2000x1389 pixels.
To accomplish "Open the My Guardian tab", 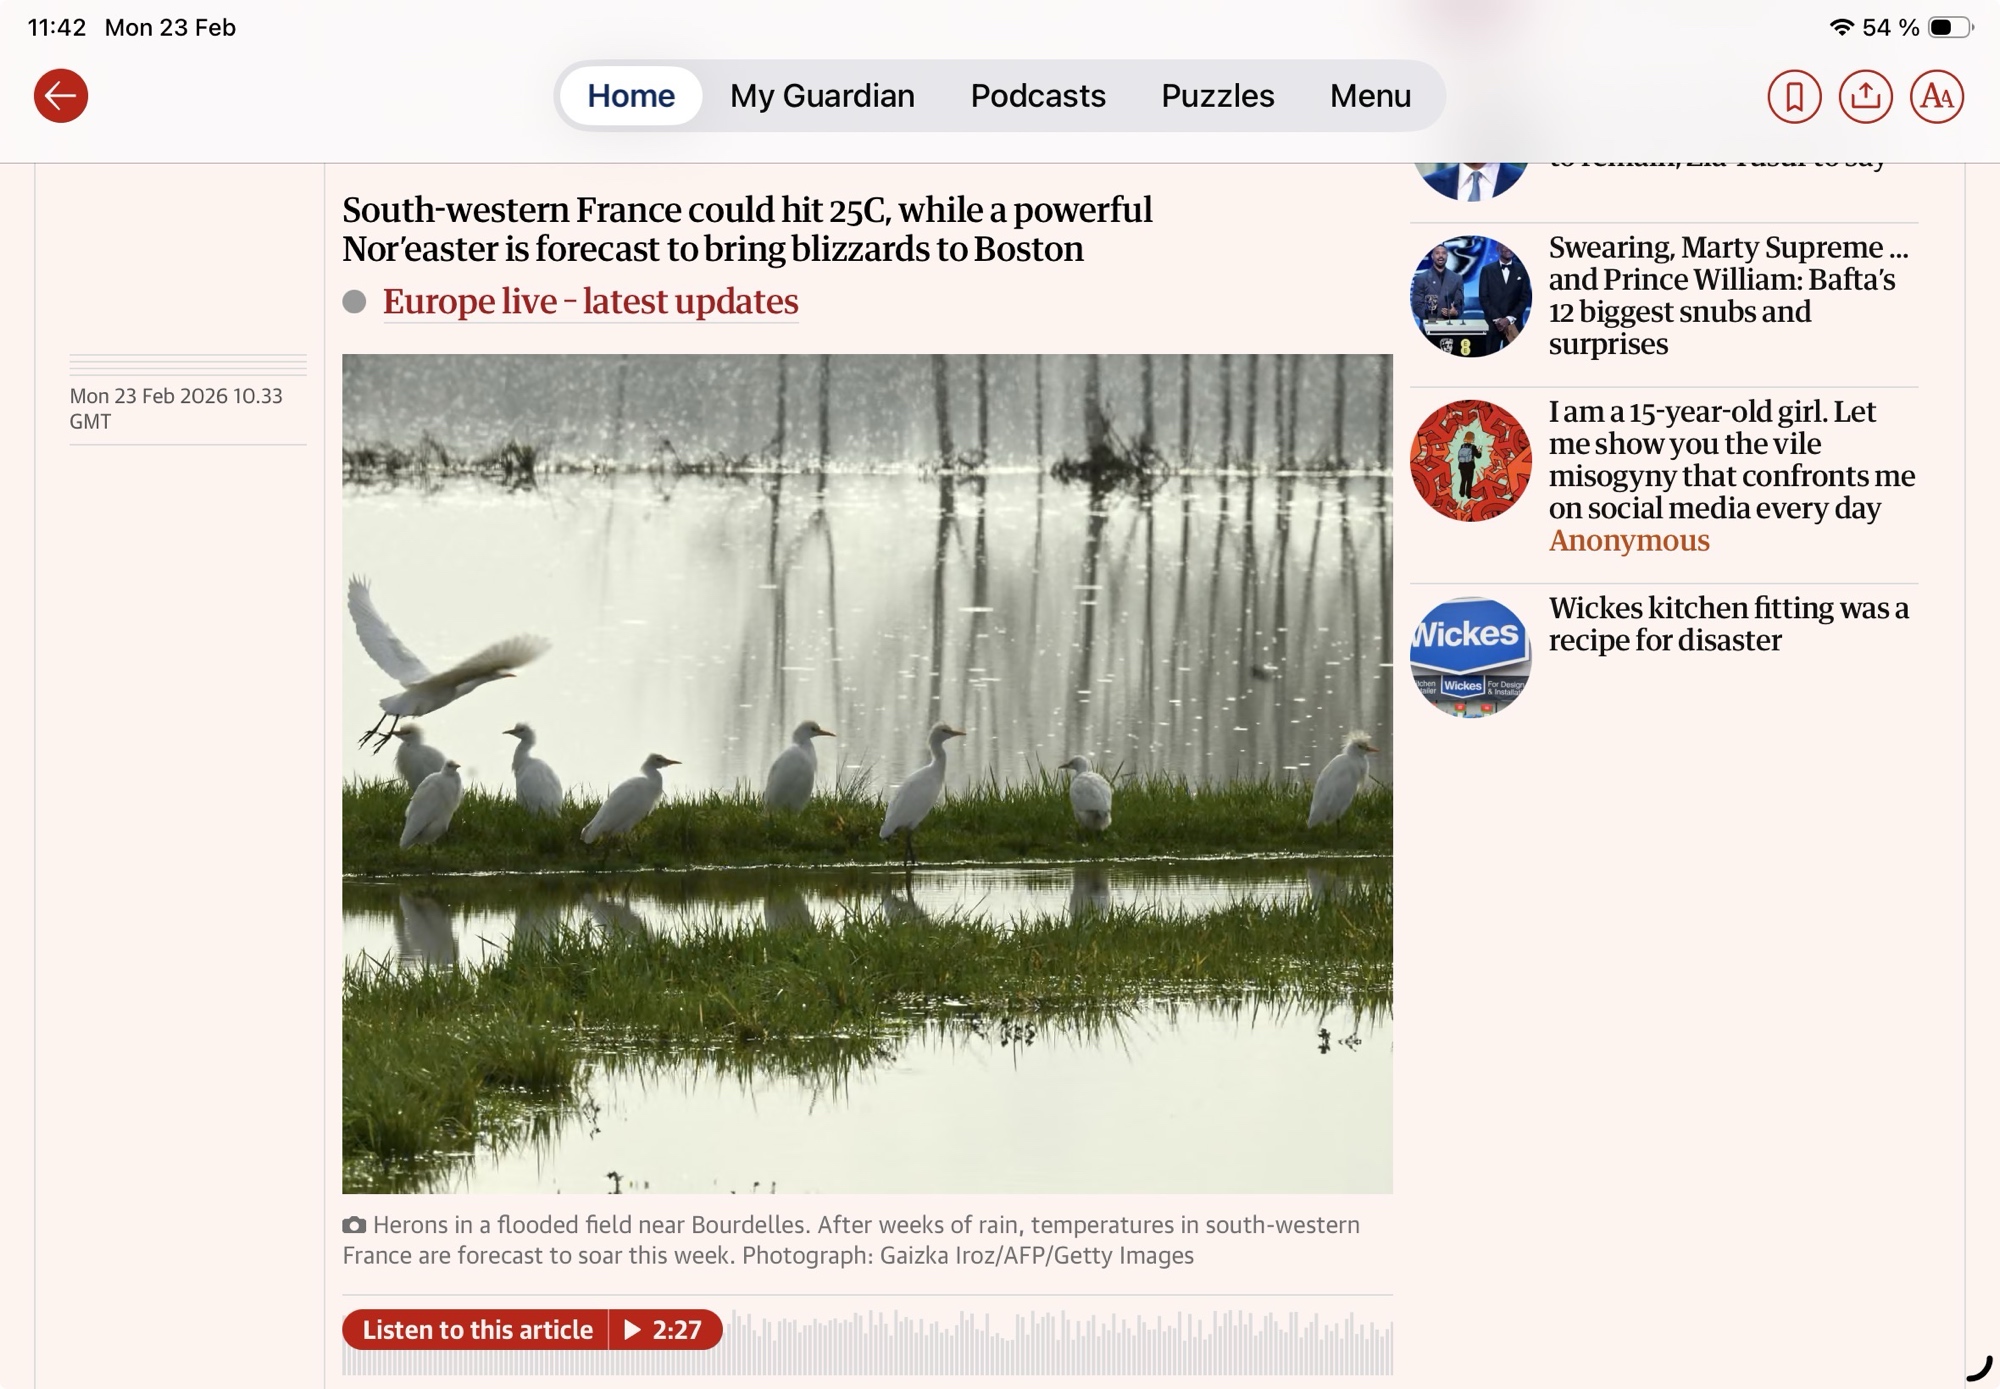I will pos(822,96).
